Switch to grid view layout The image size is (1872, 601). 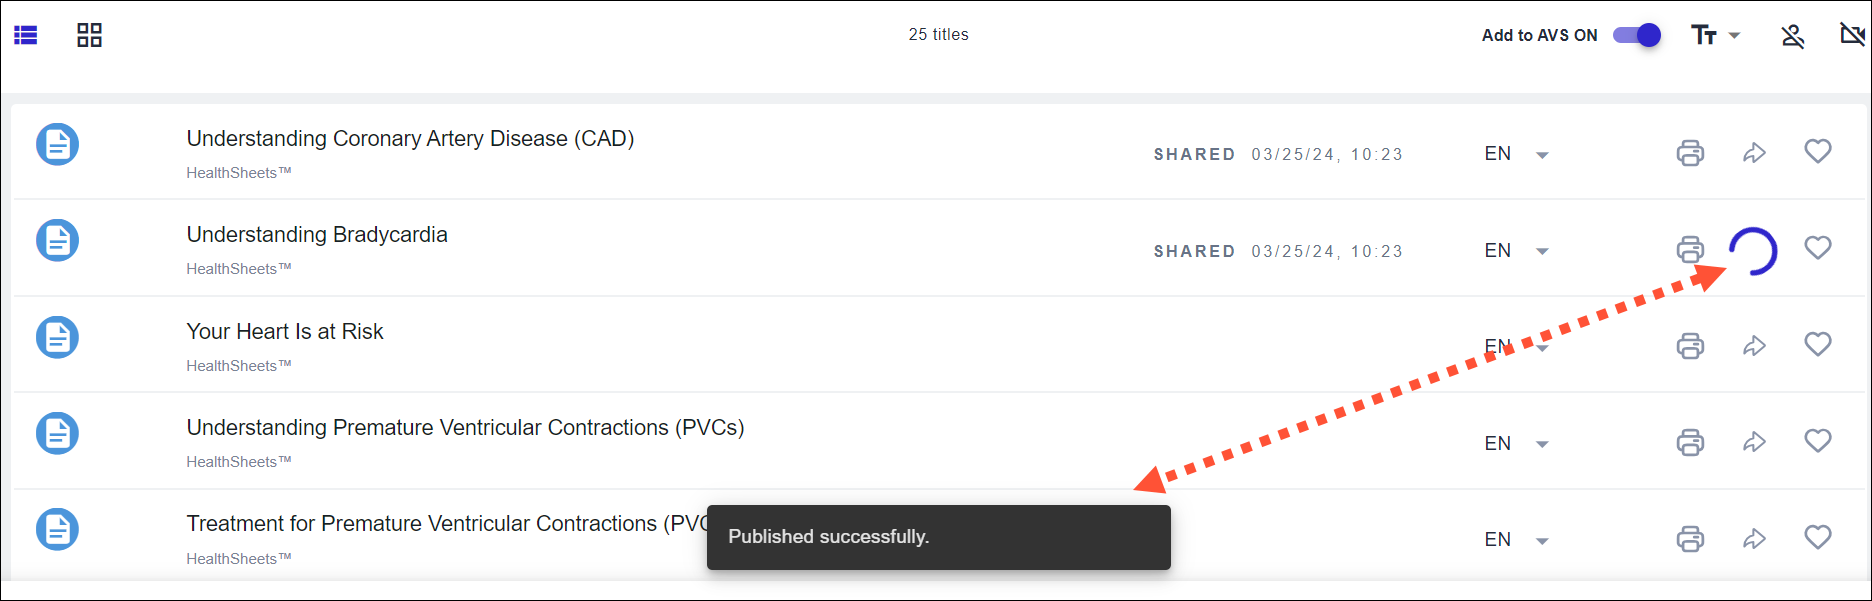click(x=90, y=36)
